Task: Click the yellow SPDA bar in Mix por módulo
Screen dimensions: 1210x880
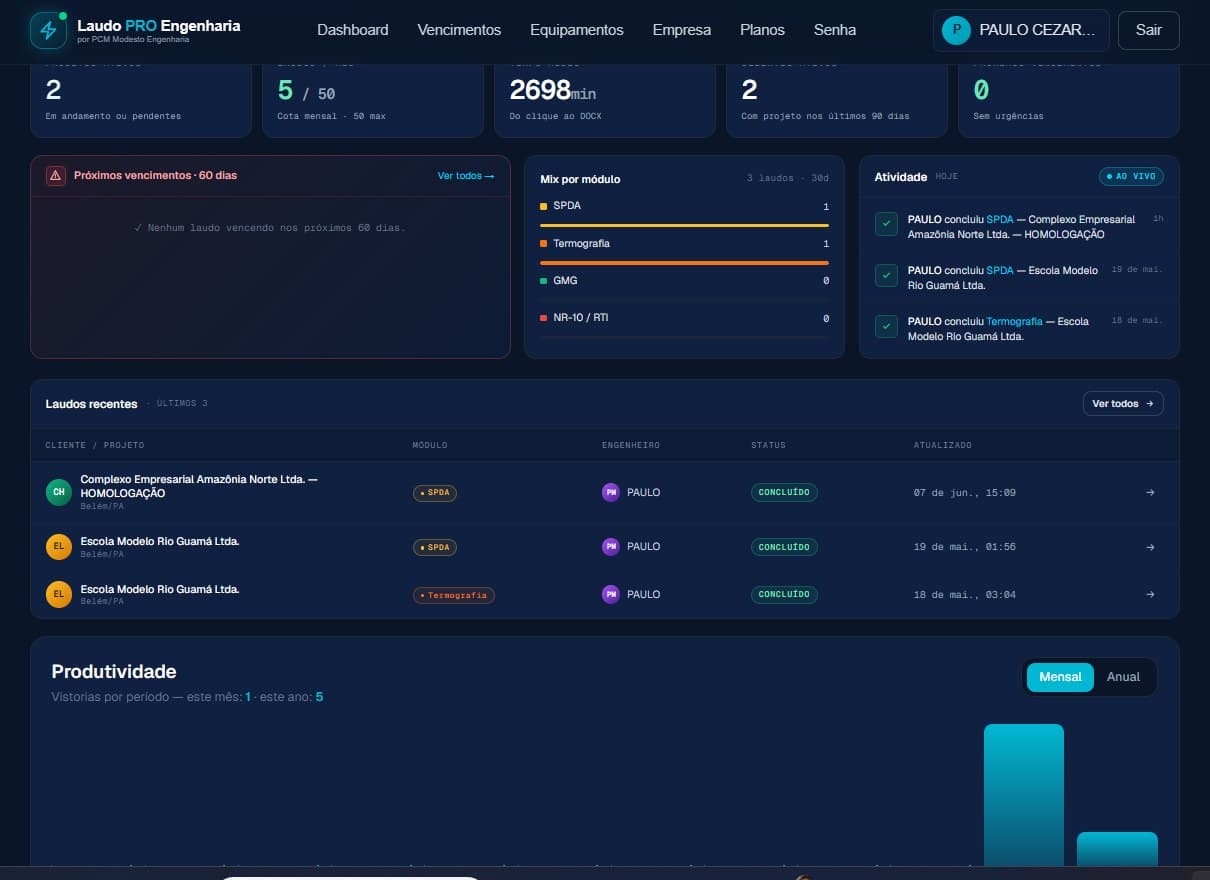Action: coord(684,225)
